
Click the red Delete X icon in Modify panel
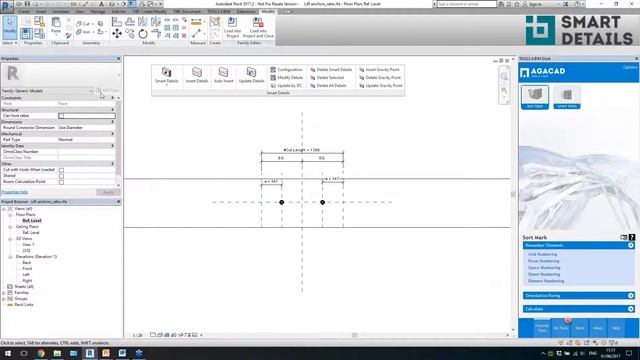click(x=184, y=36)
